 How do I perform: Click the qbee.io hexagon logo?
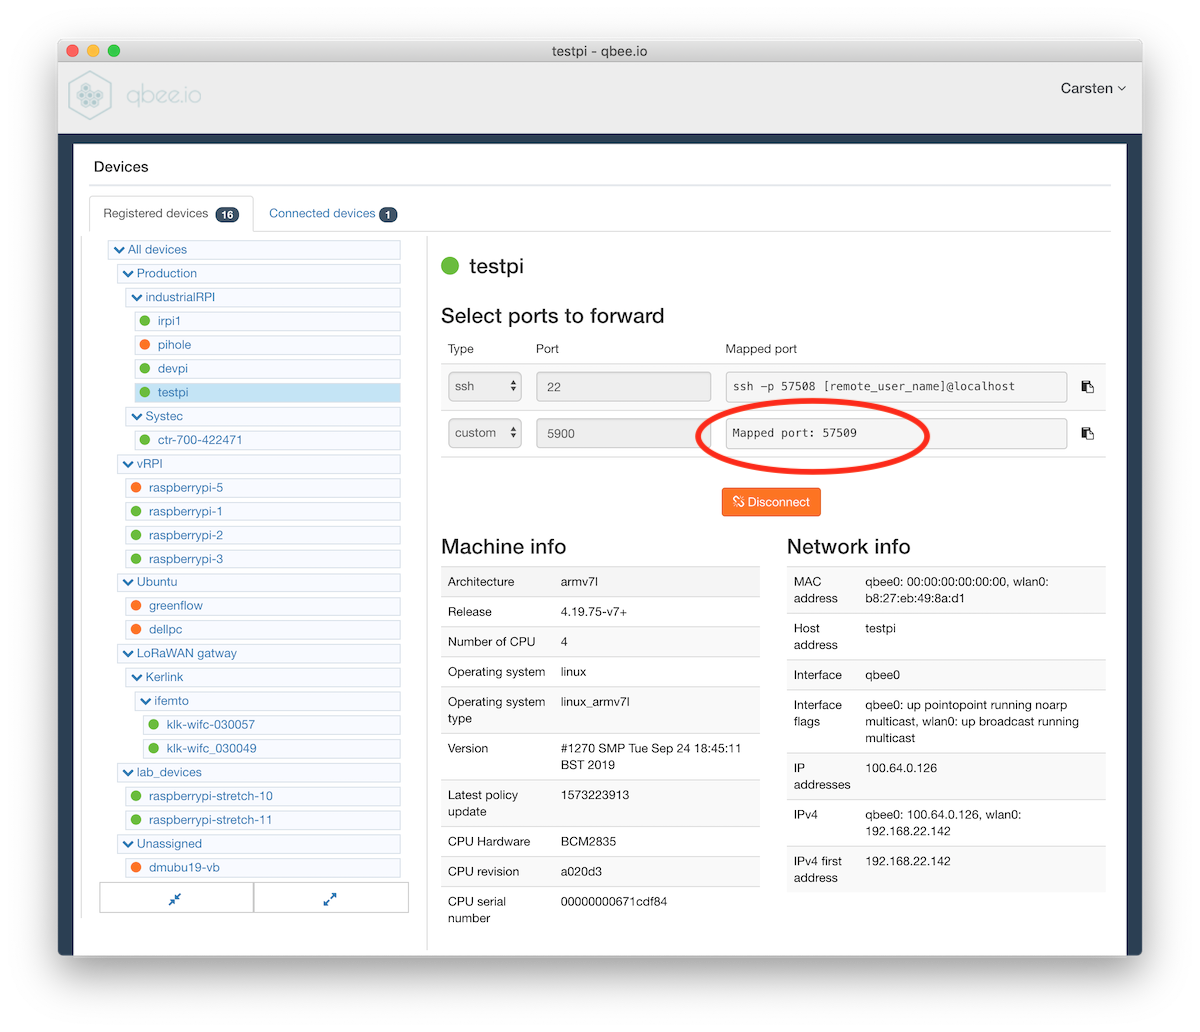pos(90,95)
